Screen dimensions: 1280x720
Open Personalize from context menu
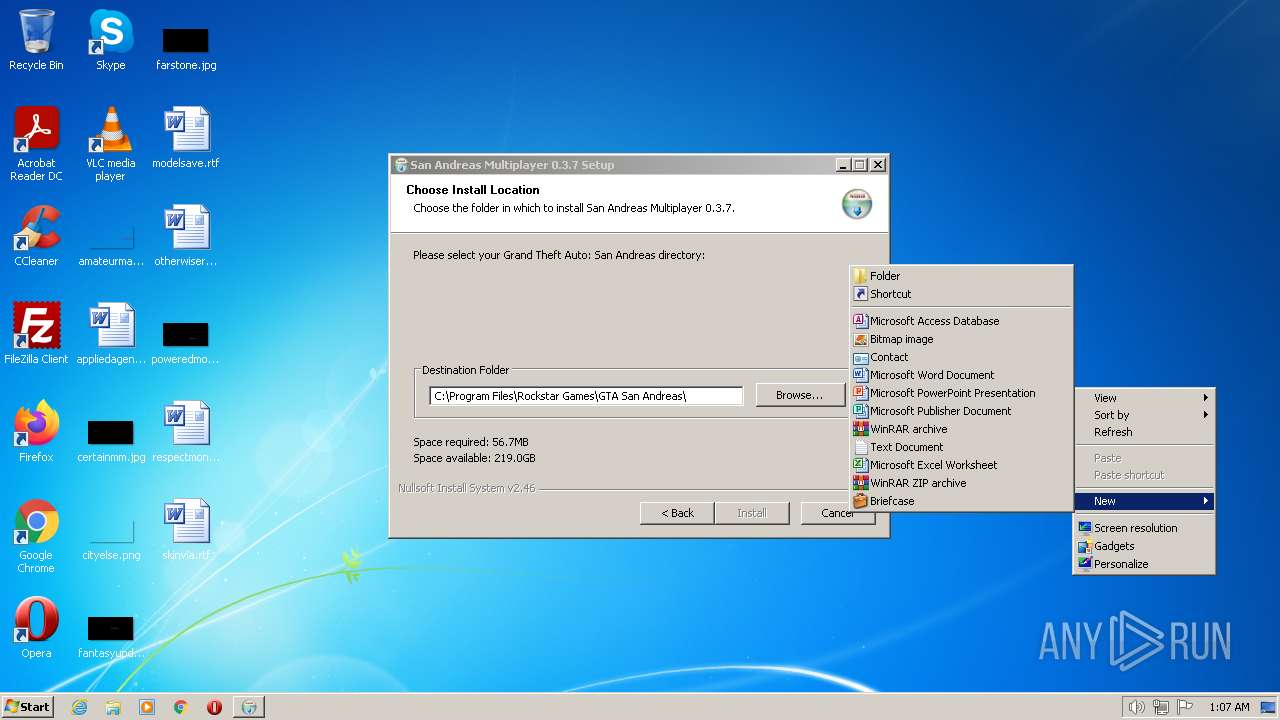click(x=1144, y=564)
